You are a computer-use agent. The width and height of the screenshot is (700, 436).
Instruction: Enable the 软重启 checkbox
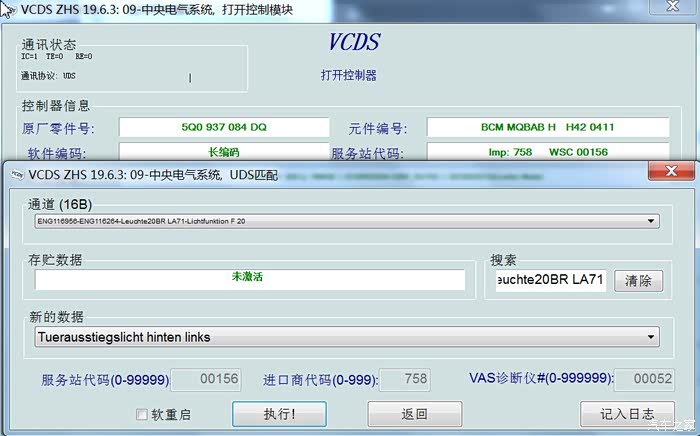pos(142,414)
